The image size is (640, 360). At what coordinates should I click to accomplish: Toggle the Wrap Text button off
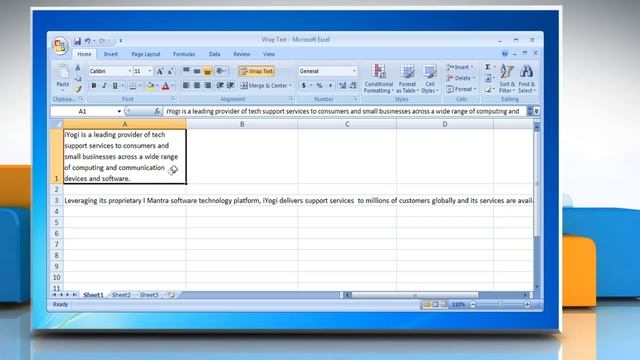tap(257, 71)
